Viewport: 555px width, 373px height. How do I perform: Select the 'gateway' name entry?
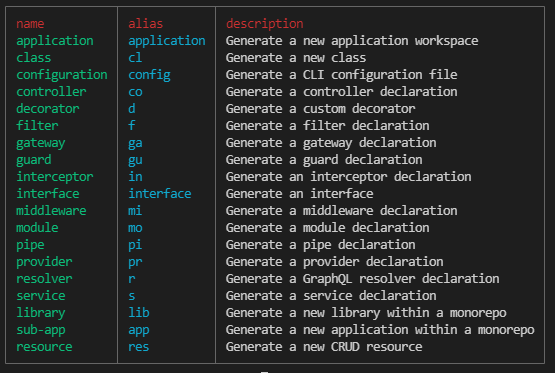[41, 143]
